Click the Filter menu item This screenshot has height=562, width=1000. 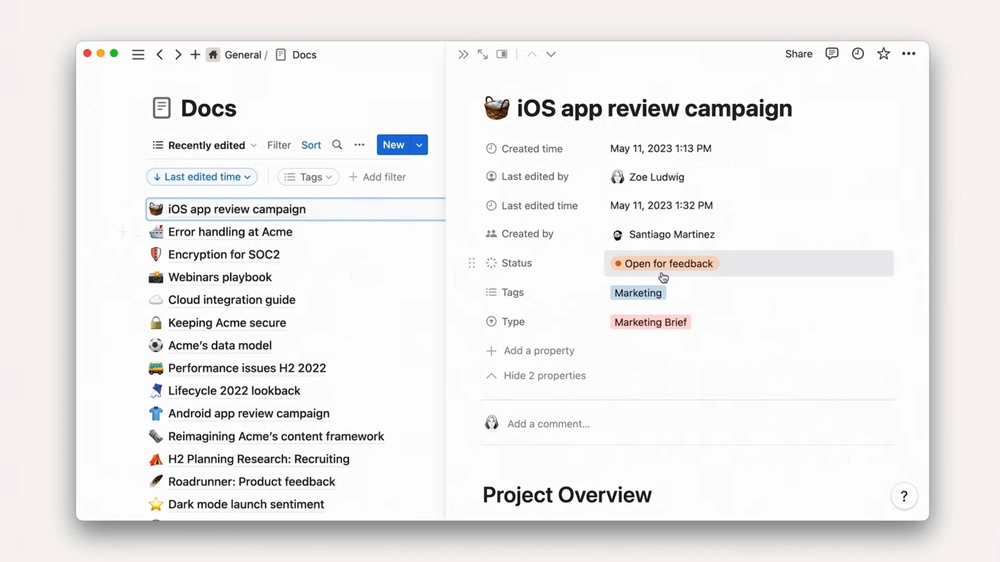pyautogui.click(x=279, y=145)
